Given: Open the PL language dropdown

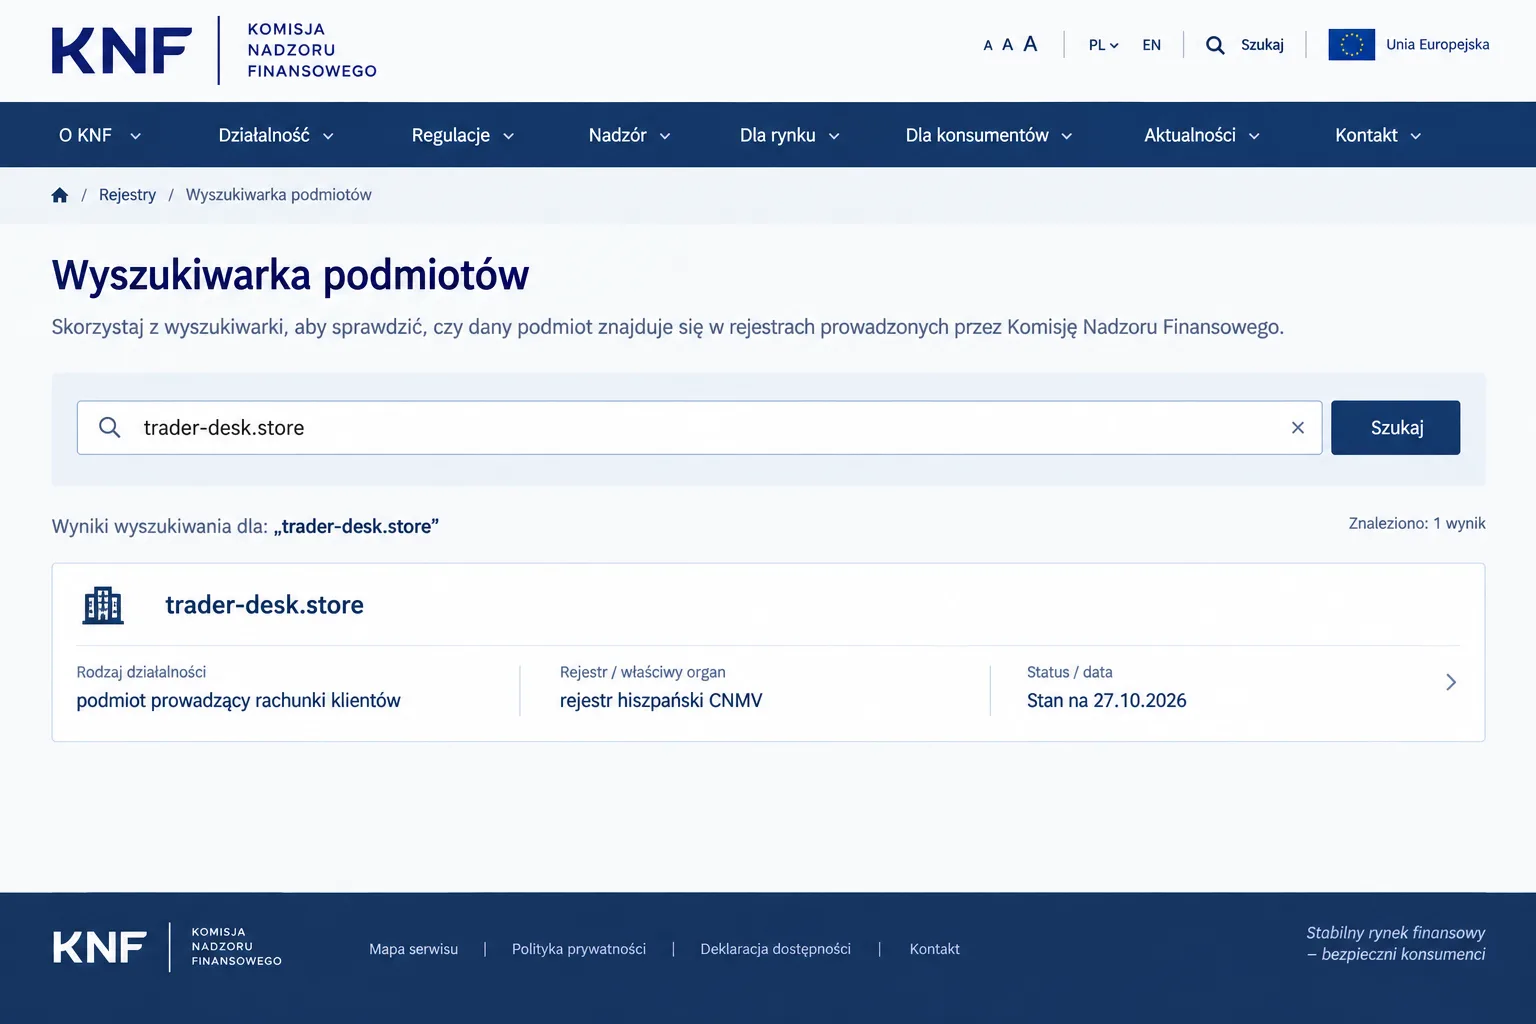Looking at the screenshot, I should pyautogui.click(x=1103, y=45).
